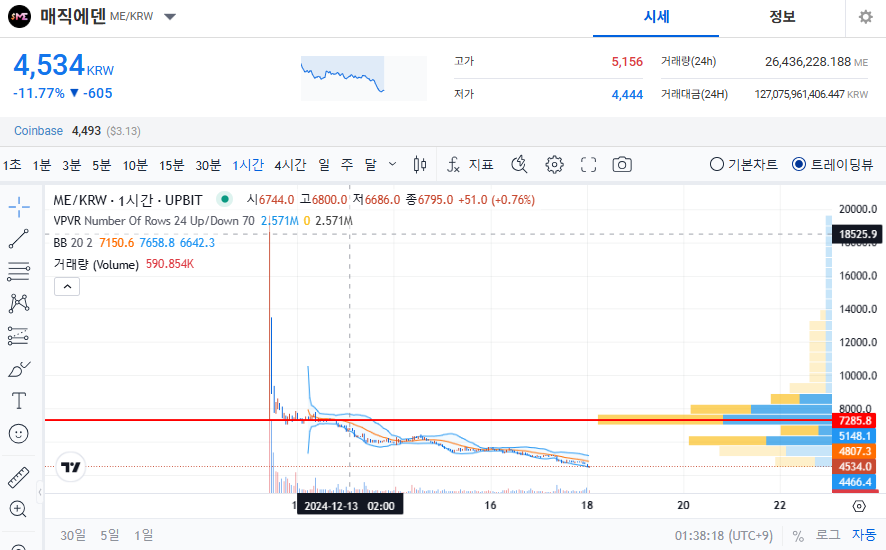Open the ME/KRW market dropdown arrow
Viewport: 886px width, 550px height.
pos(170,17)
